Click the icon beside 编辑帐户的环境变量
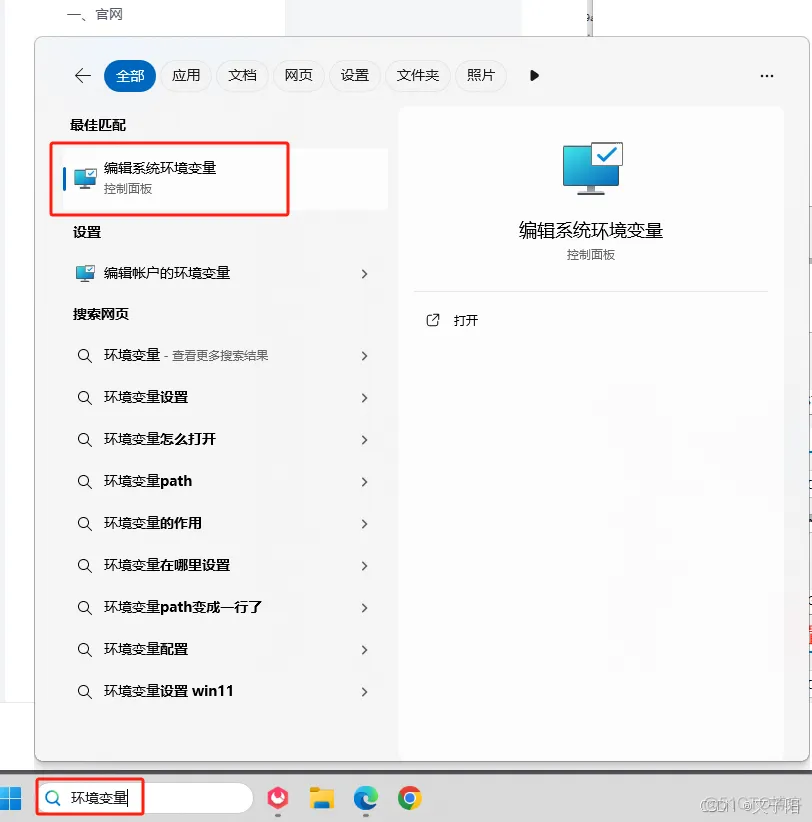Image resolution: width=812 pixels, height=822 pixels. [x=86, y=273]
